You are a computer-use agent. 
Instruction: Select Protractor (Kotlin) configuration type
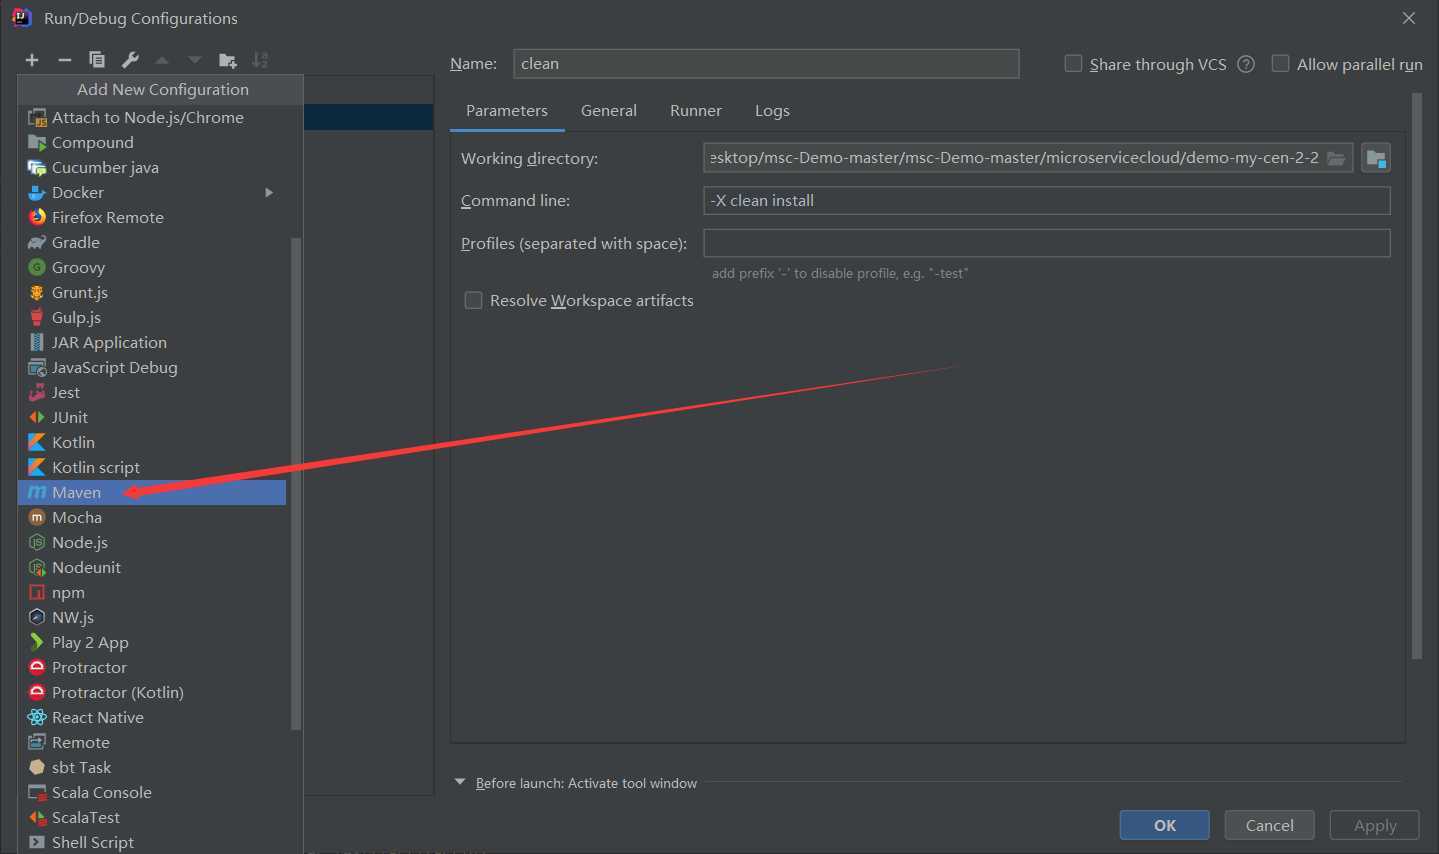[152, 692]
